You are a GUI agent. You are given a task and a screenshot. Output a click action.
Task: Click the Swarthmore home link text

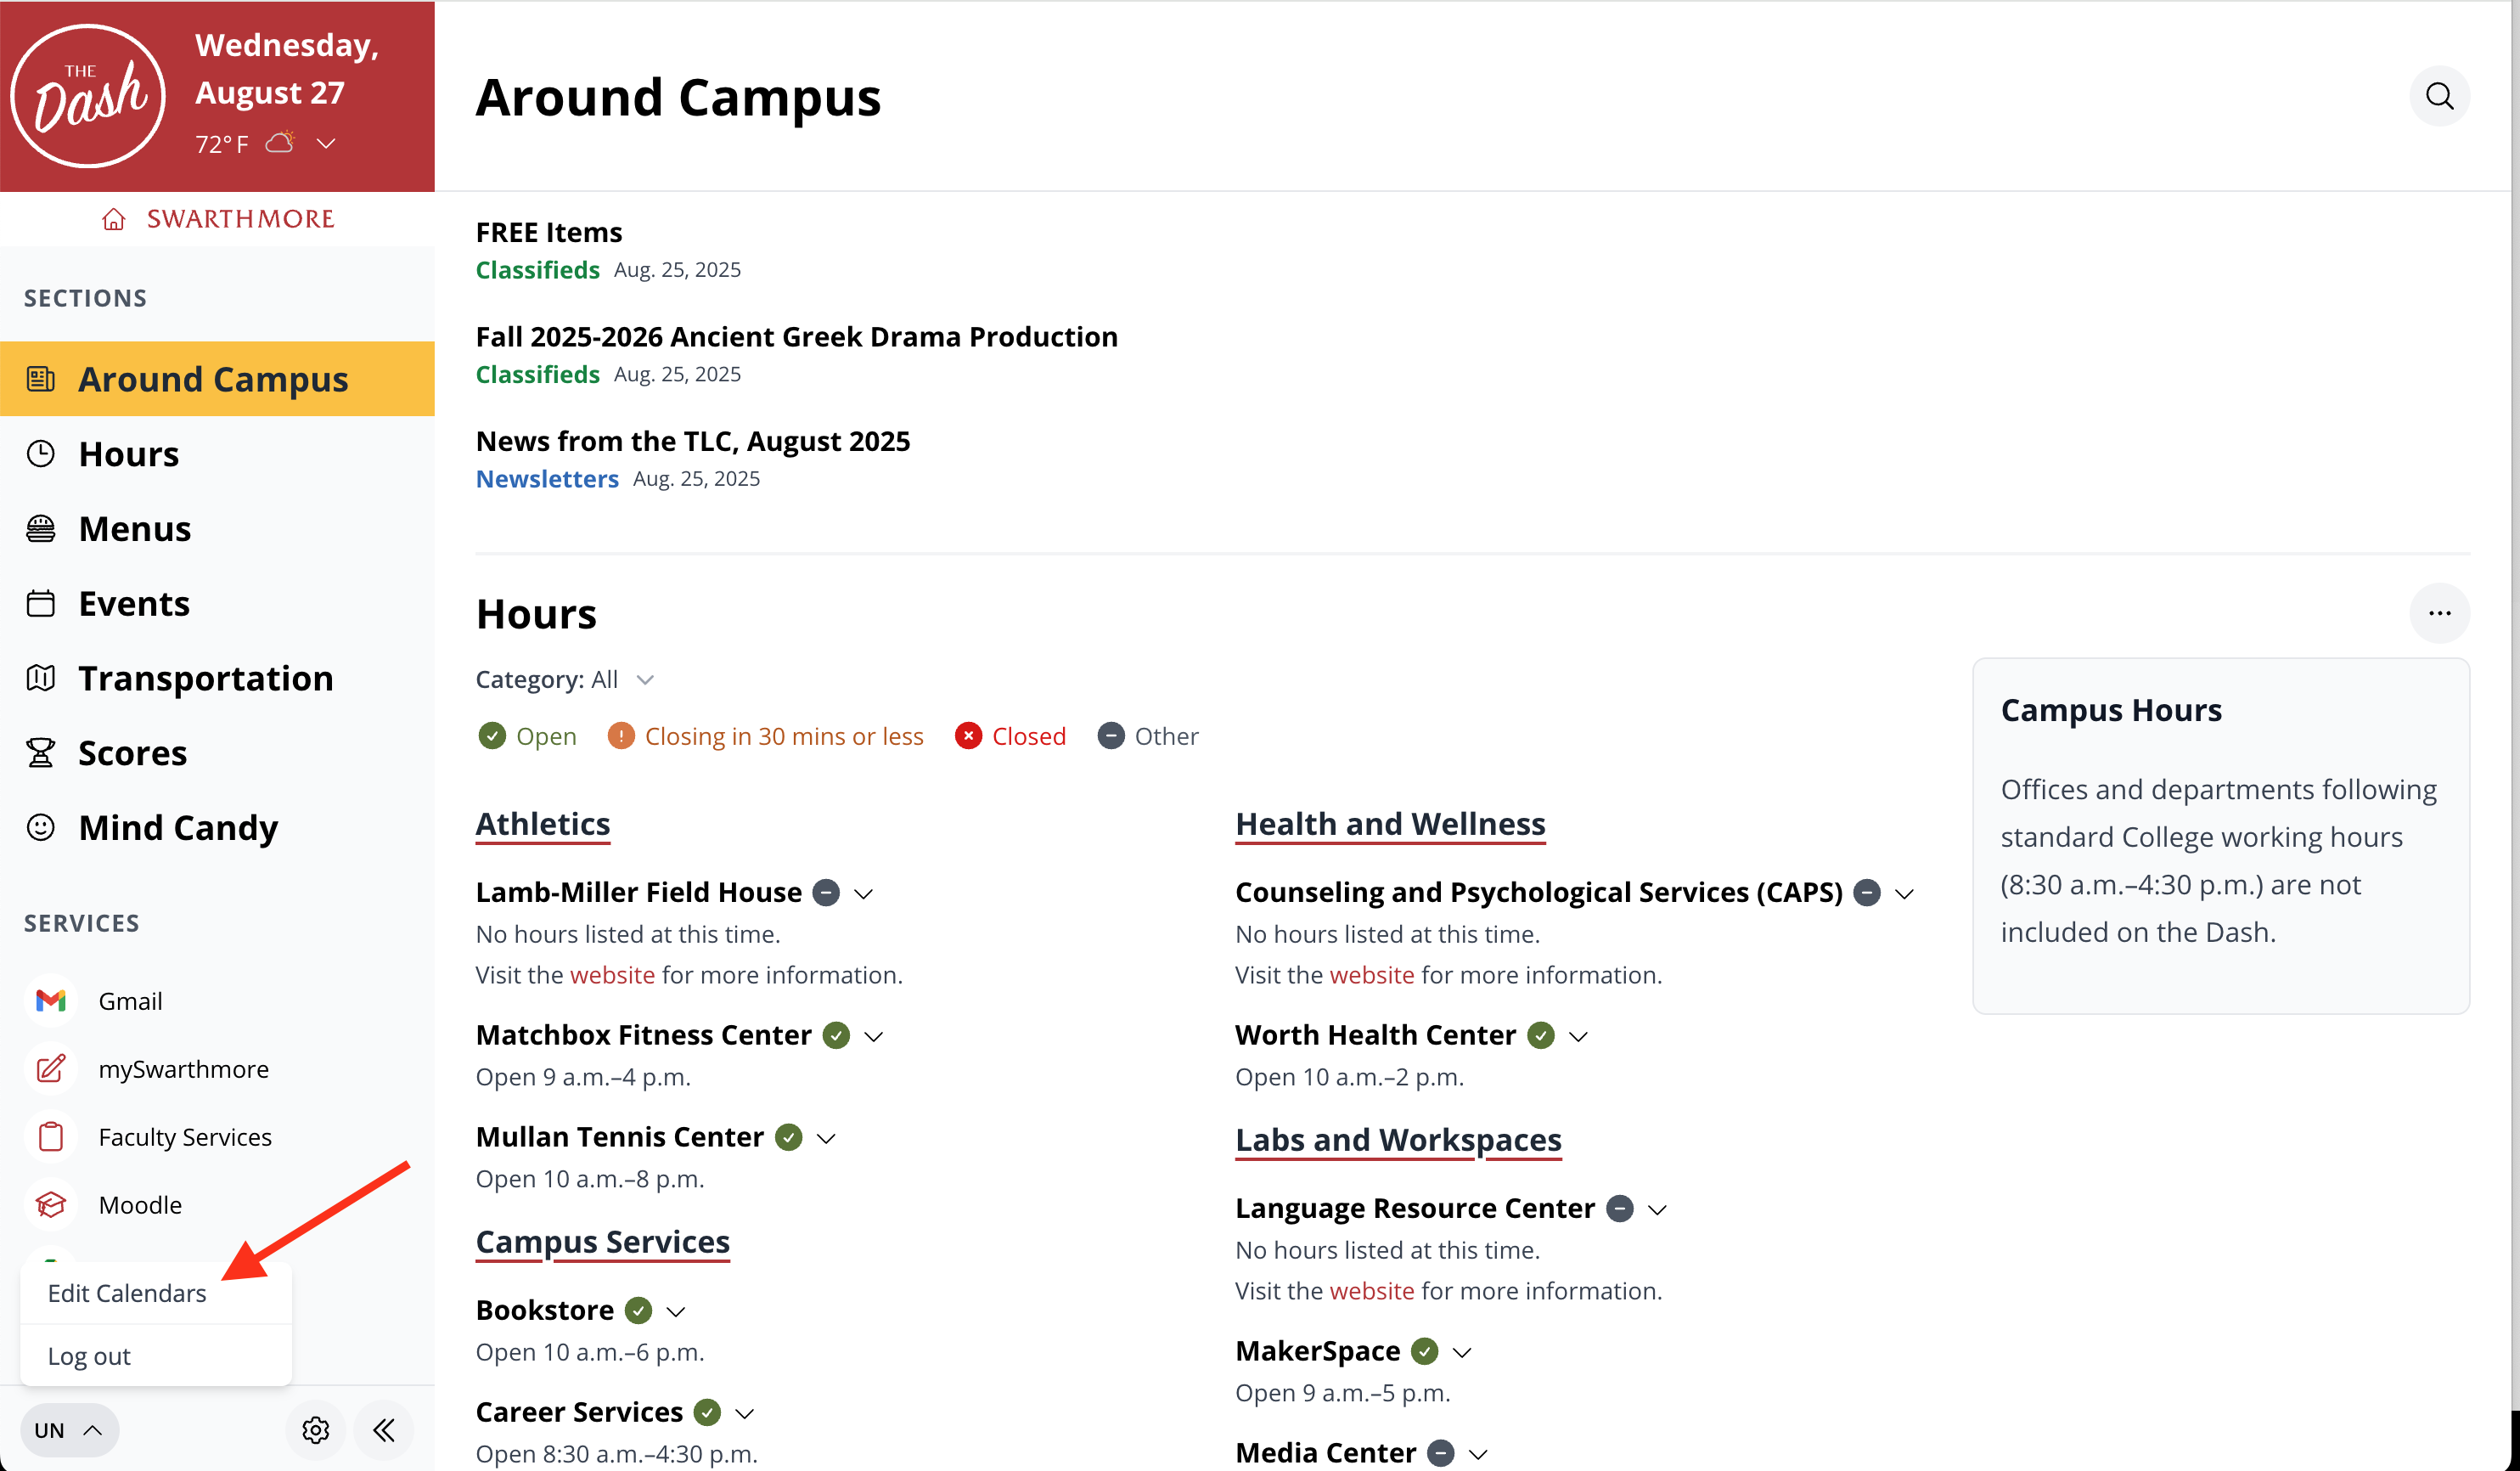241,219
